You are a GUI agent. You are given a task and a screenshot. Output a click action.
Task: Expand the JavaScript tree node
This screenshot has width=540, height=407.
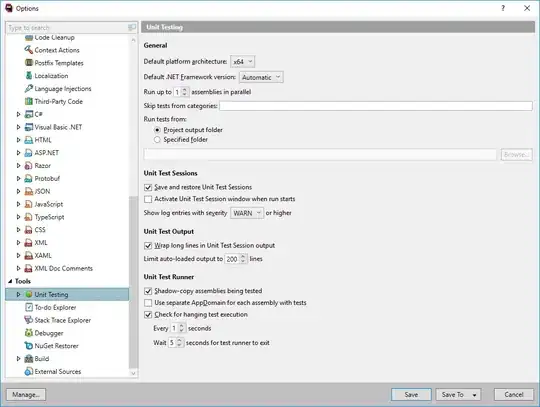click(19, 204)
